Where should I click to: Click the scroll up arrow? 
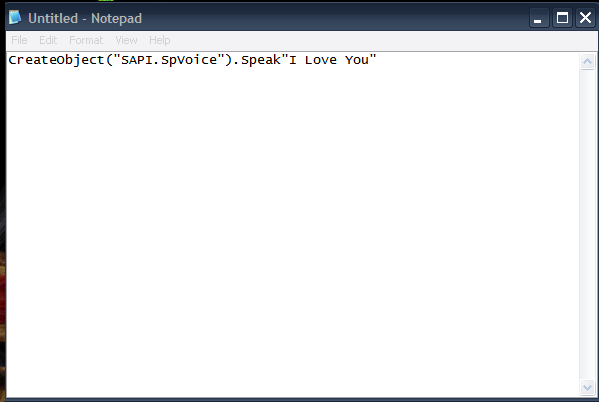[x=588, y=62]
